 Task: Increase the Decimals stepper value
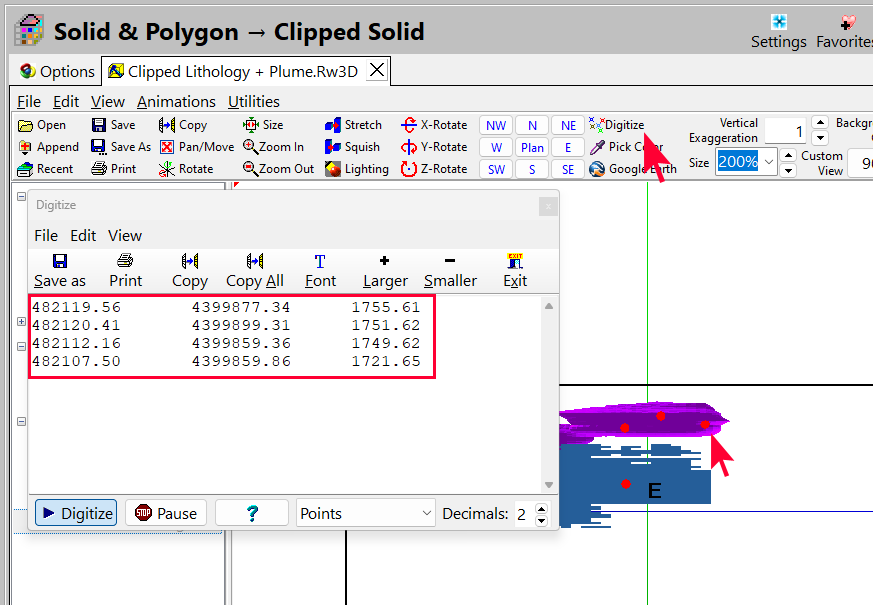tap(541, 508)
